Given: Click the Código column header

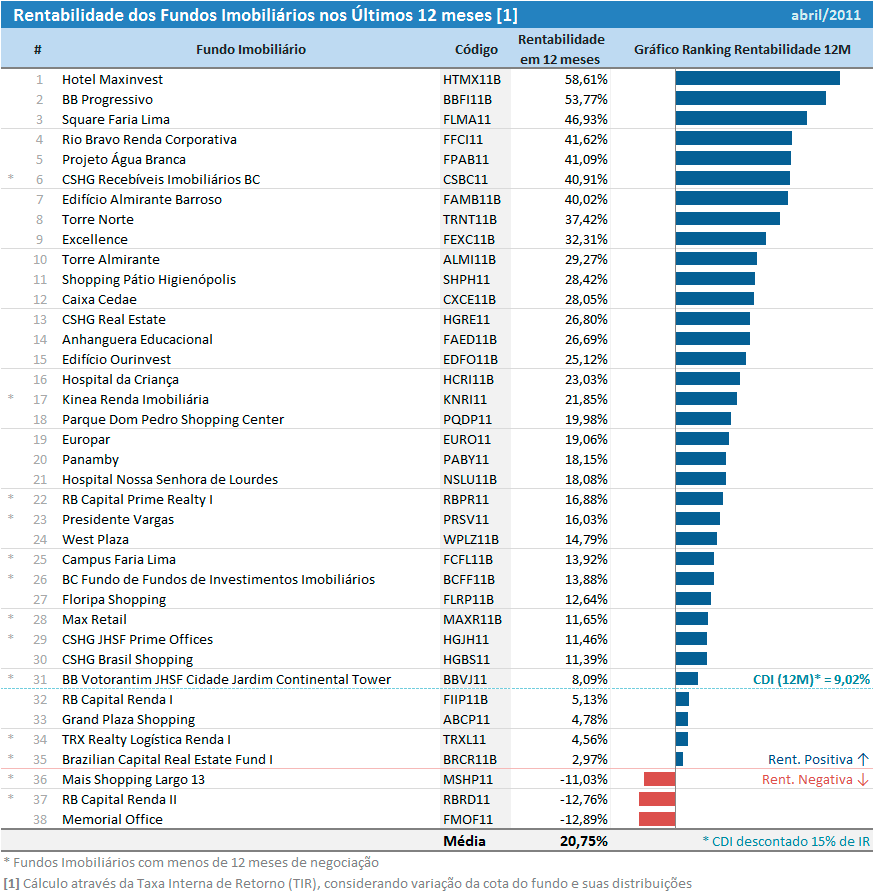Looking at the screenshot, I should coord(475,49).
